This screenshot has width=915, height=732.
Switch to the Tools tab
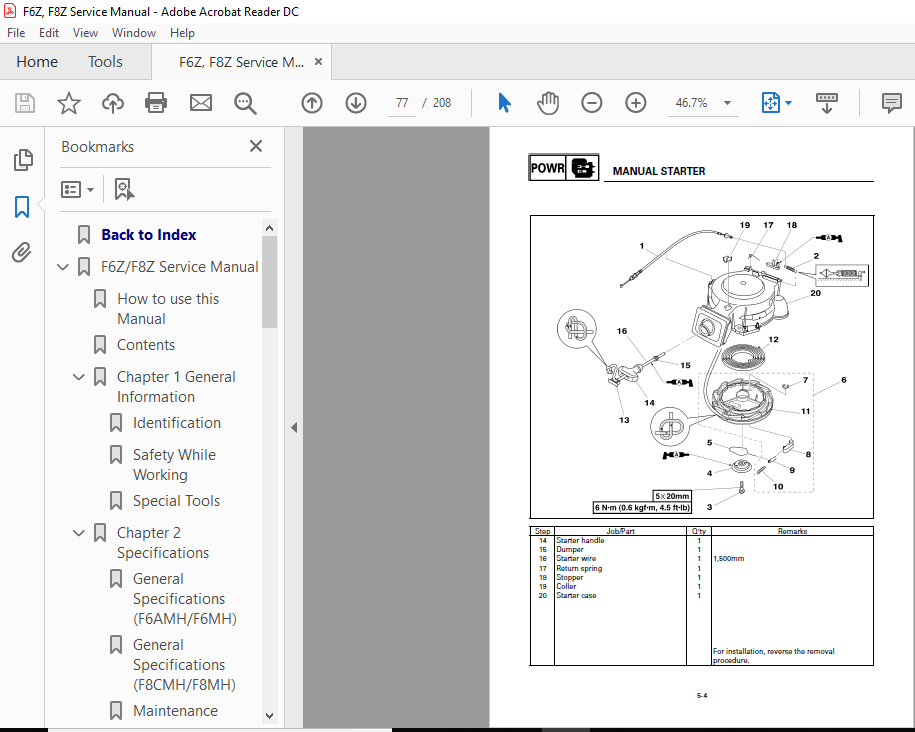(x=105, y=62)
